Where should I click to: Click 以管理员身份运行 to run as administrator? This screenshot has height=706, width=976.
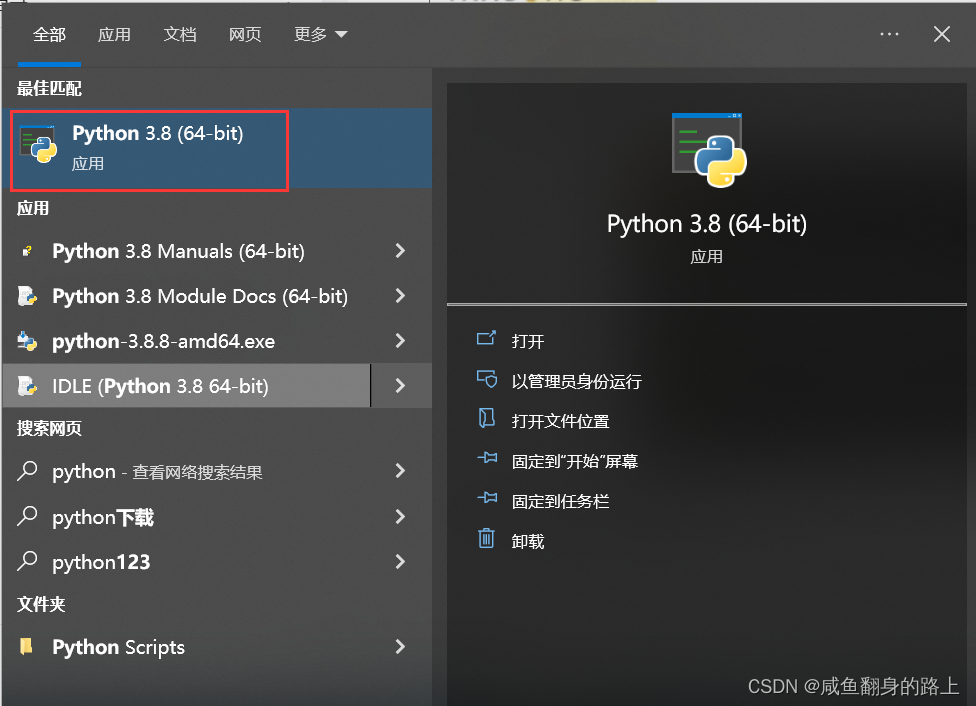[577, 380]
